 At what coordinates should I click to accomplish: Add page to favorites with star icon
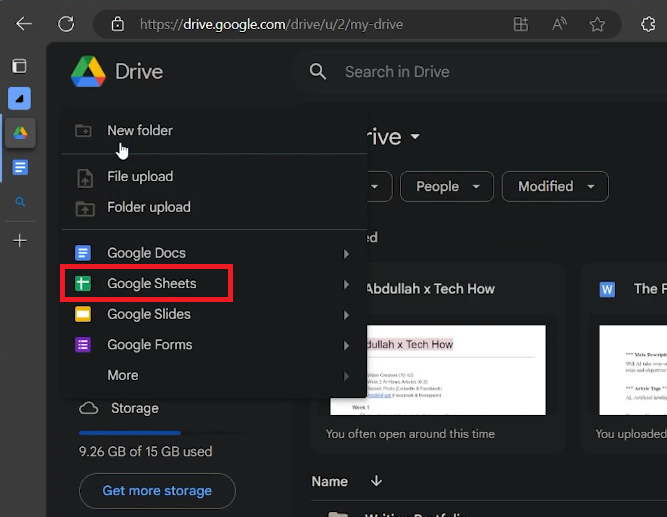tap(596, 24)
